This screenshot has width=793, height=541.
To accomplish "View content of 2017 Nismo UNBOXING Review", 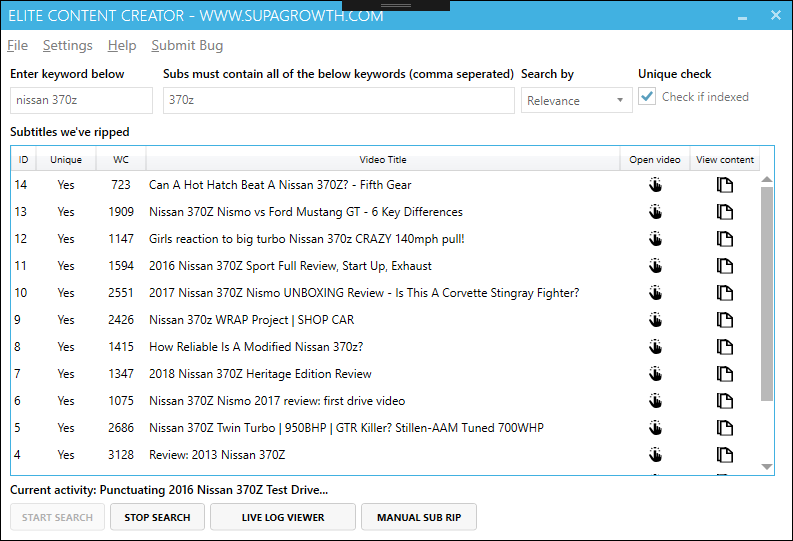I will [725, 293].
